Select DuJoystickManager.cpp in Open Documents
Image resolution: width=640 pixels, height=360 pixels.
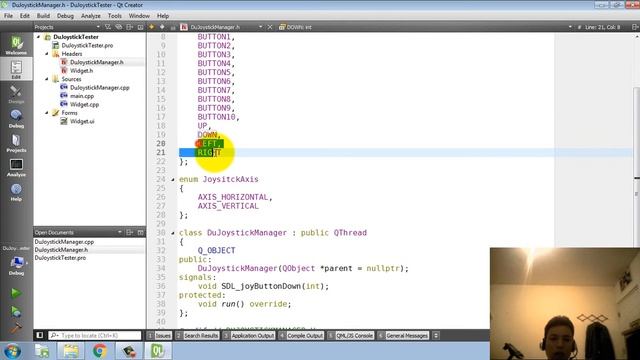[x=64, y=242]
